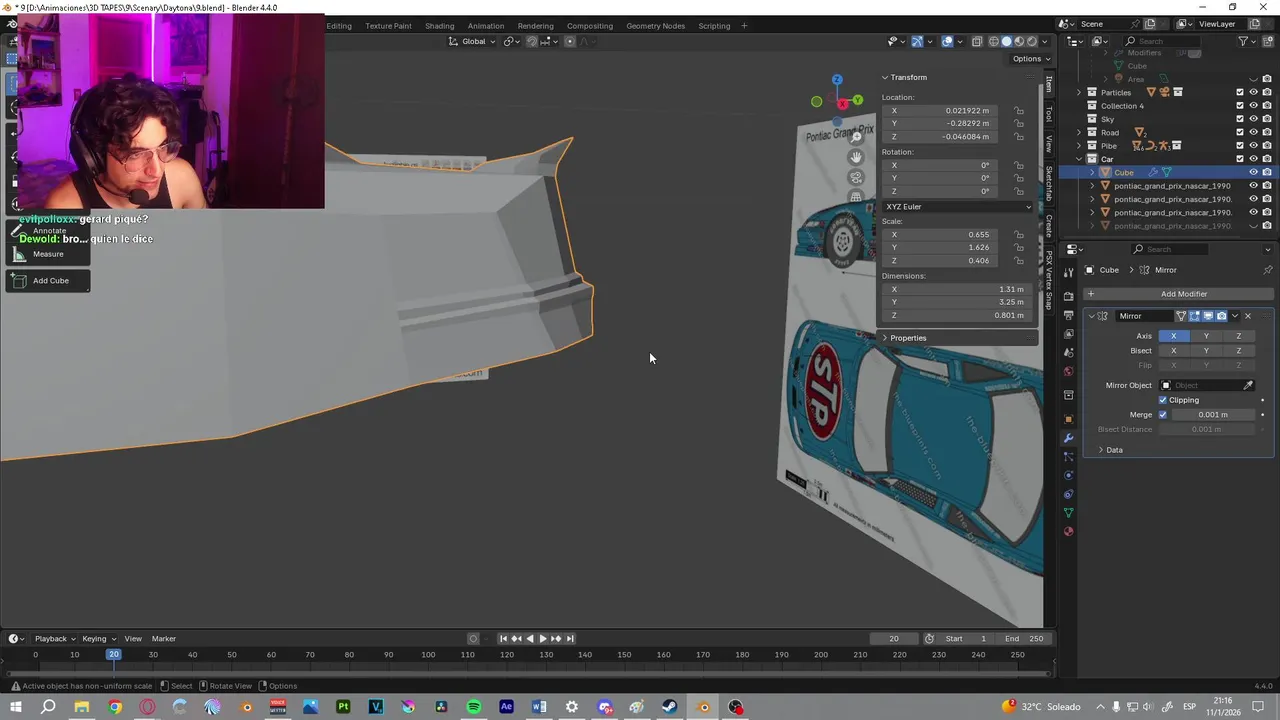Viewport: 1280px width, 720px height.
Task: Uncheck the Clipping checkbox
Action: coord(1163,400)
